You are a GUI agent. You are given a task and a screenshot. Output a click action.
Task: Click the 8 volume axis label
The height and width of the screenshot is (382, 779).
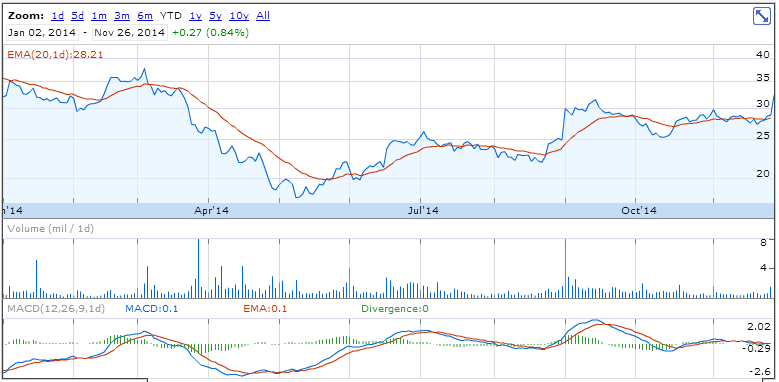pos(764,242)
